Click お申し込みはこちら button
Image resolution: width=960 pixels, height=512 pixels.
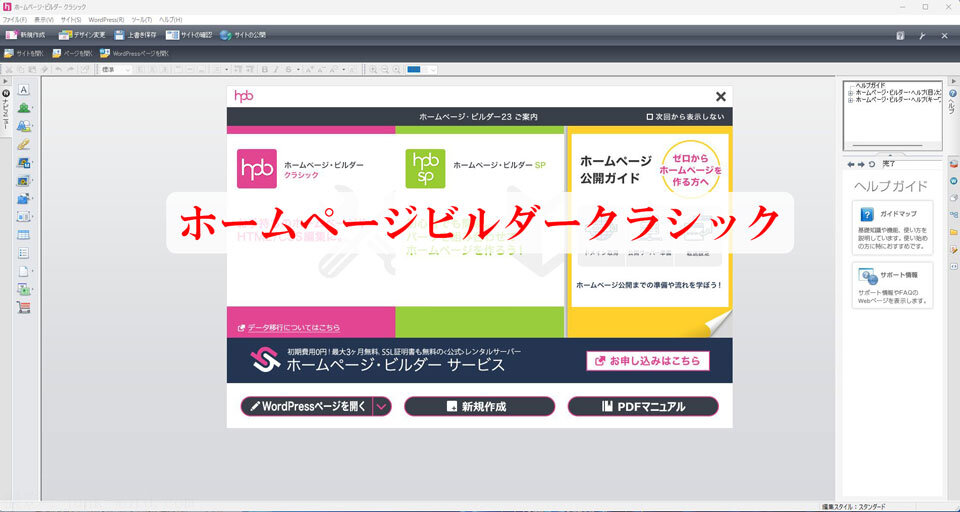(x=648, y=361)
